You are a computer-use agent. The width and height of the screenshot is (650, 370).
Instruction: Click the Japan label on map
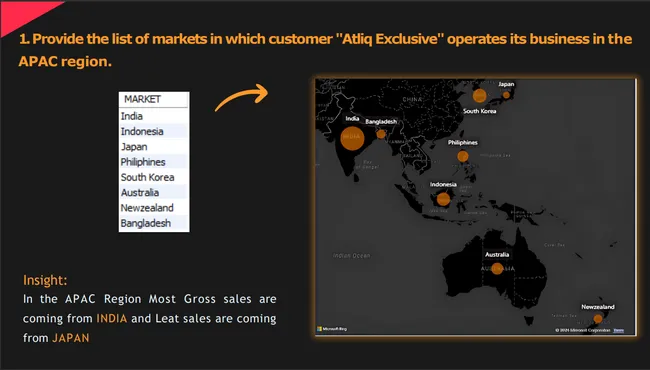(x=506, y=84)
